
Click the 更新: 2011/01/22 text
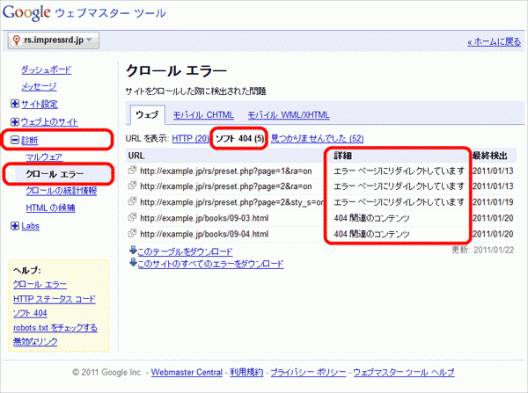(x=483, y=250)
